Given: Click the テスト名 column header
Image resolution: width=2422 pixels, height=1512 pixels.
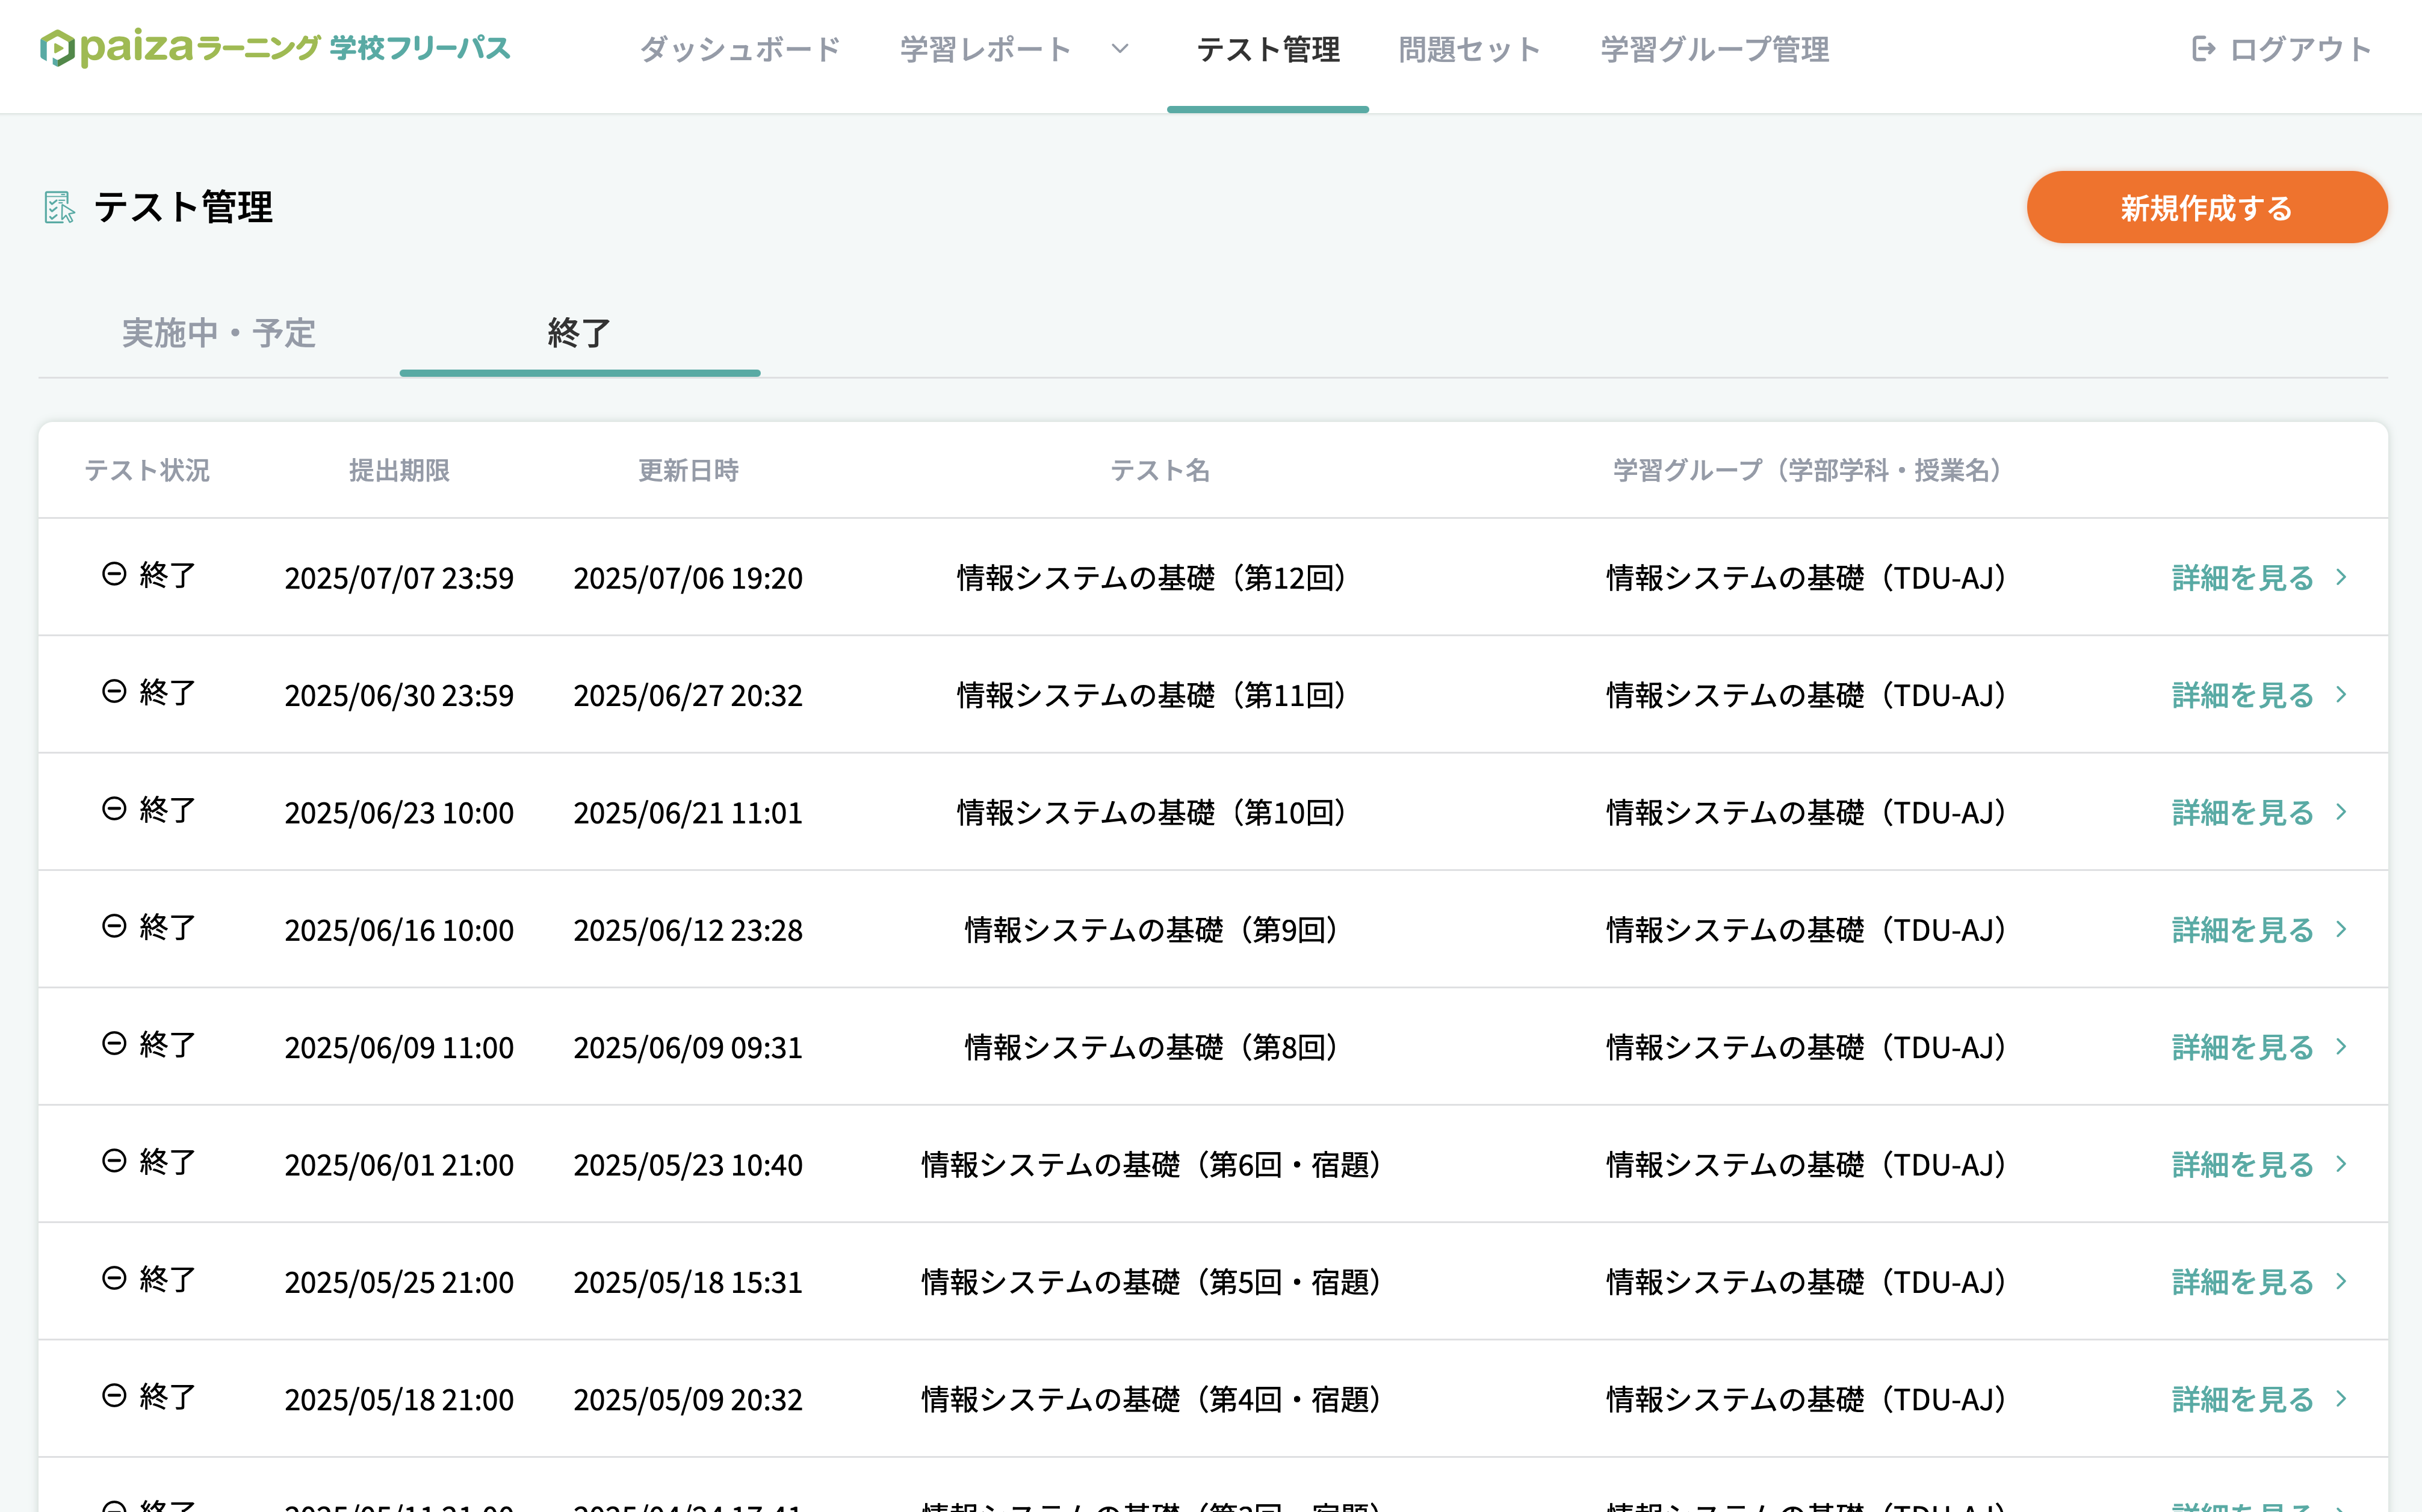Looking at the screenshot, I should (1160, 470).
